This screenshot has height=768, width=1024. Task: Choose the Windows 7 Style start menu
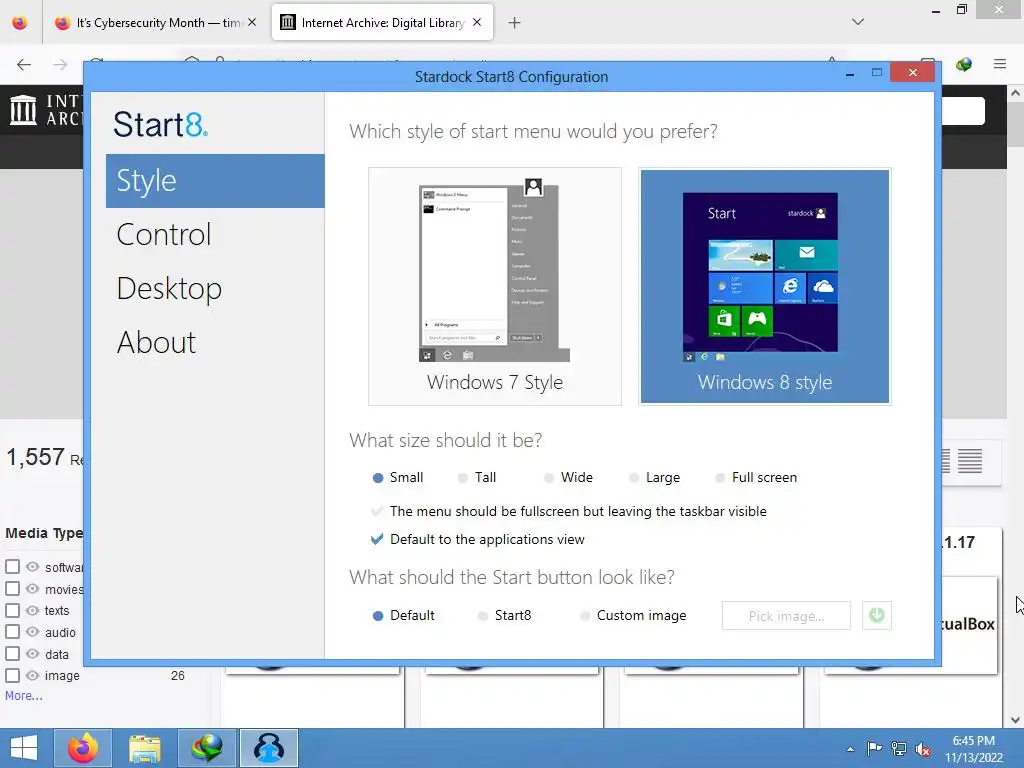[494, 286]
